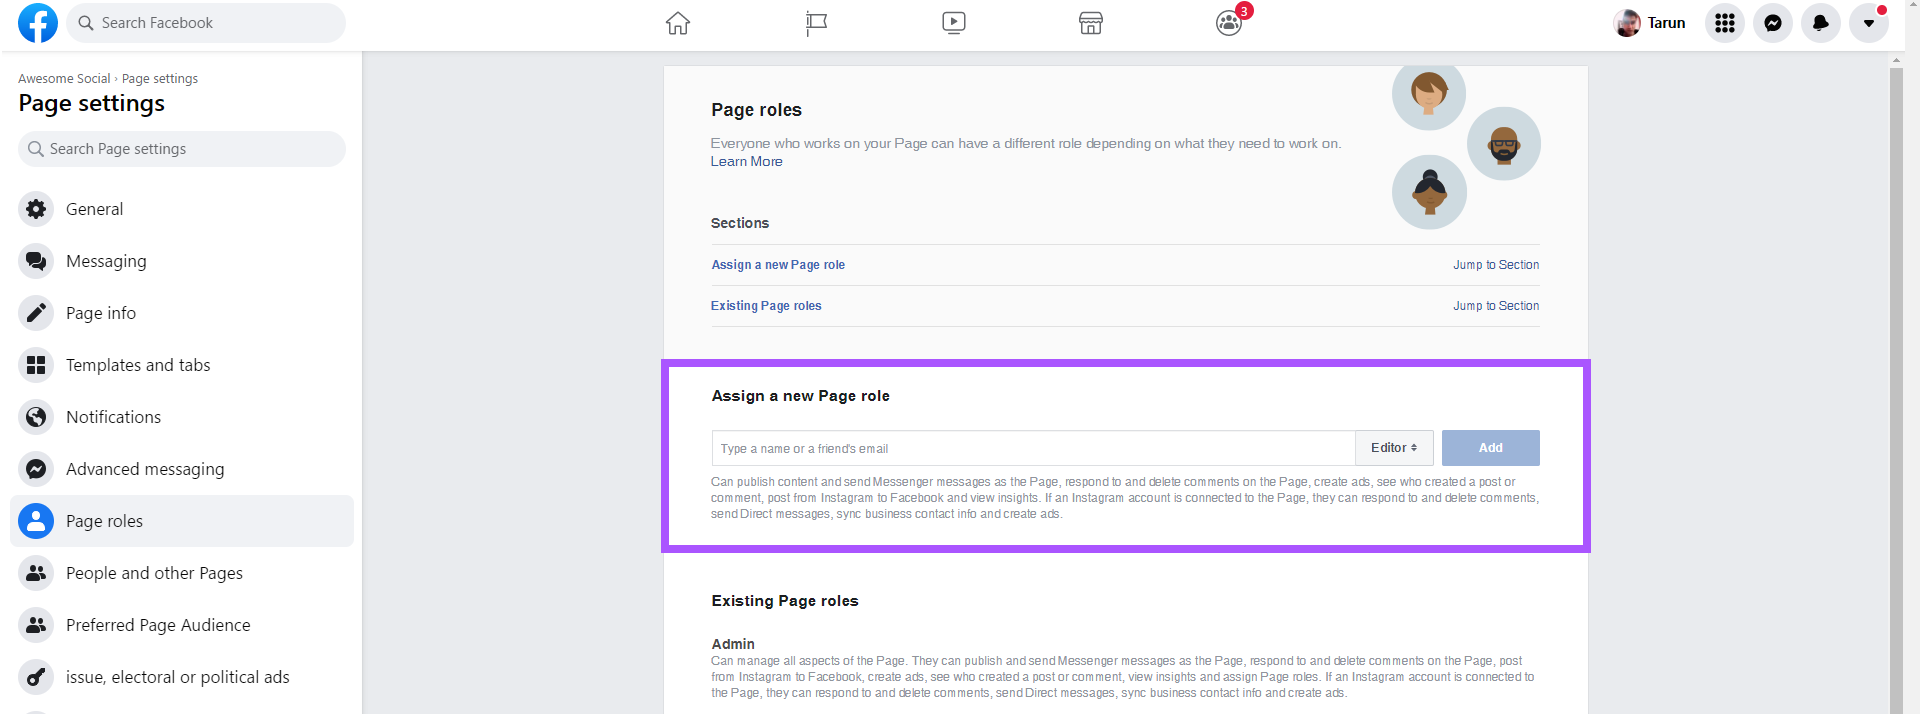
Task: Click the General gear icon
Action: tap(36, 209)
